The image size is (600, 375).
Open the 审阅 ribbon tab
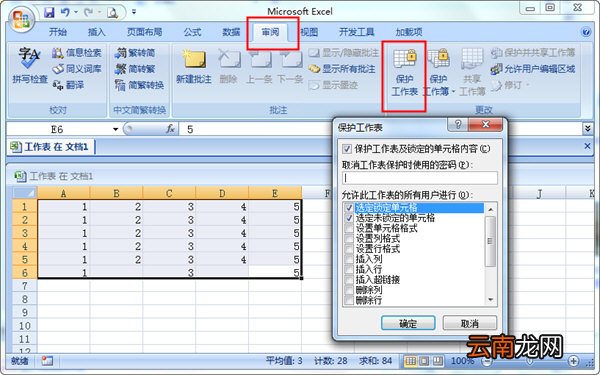click(x=270, y=32)
